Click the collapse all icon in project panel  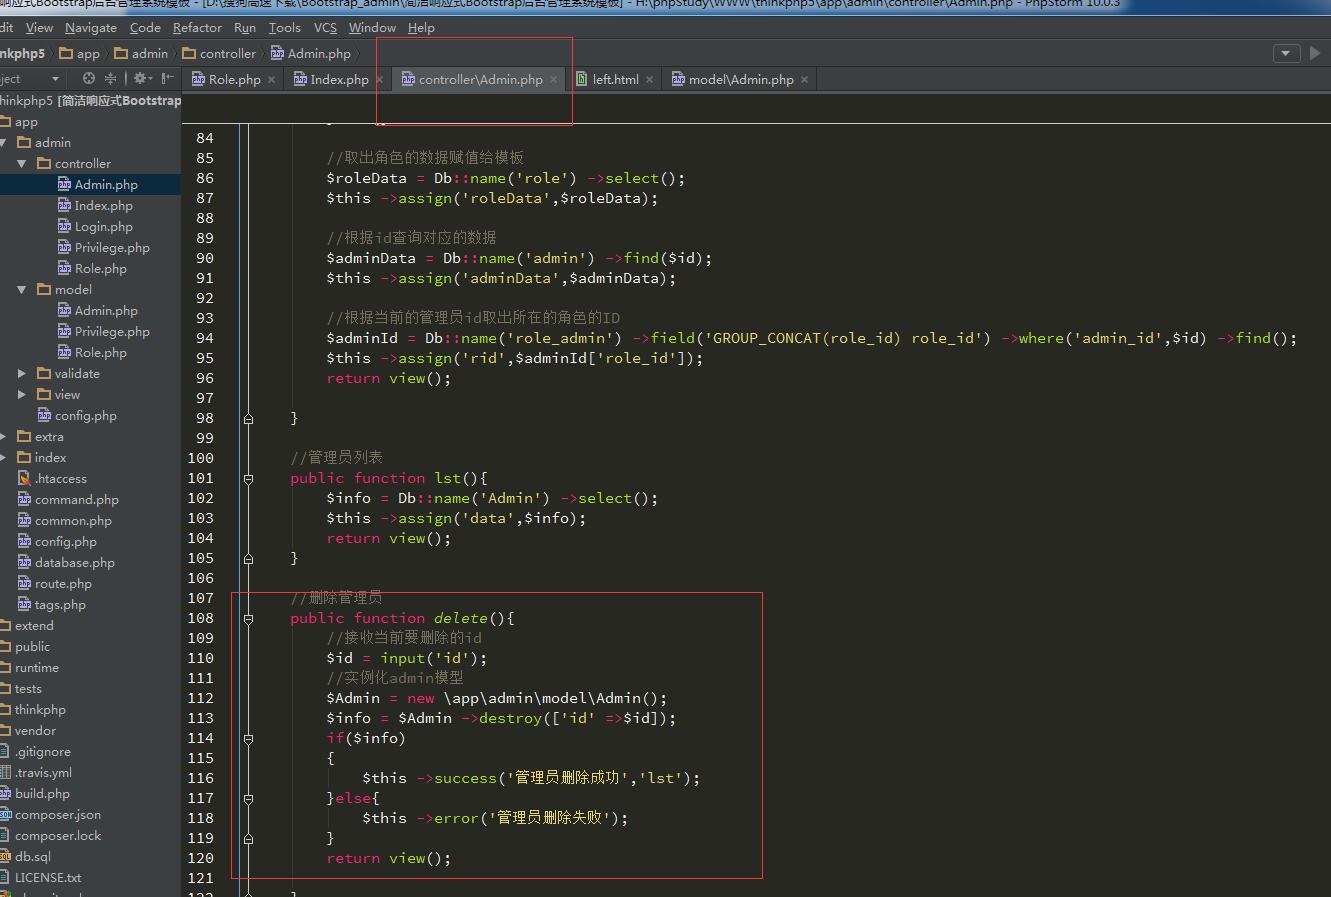(x=110, y=78)
